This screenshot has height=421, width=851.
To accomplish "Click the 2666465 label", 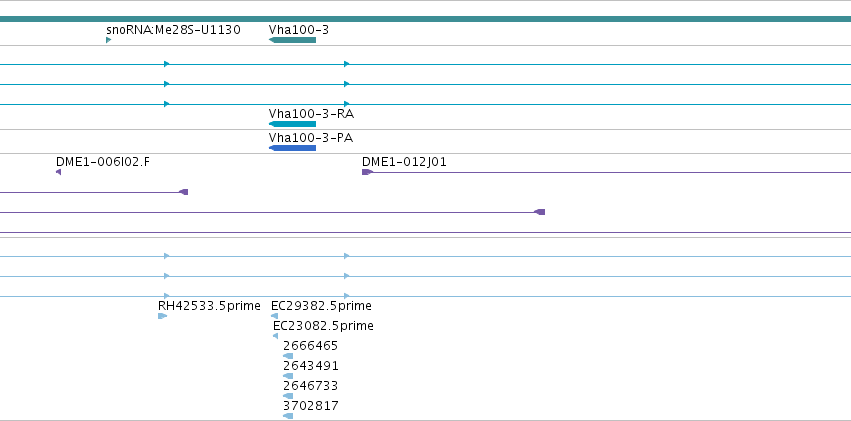I will [310, 346].
